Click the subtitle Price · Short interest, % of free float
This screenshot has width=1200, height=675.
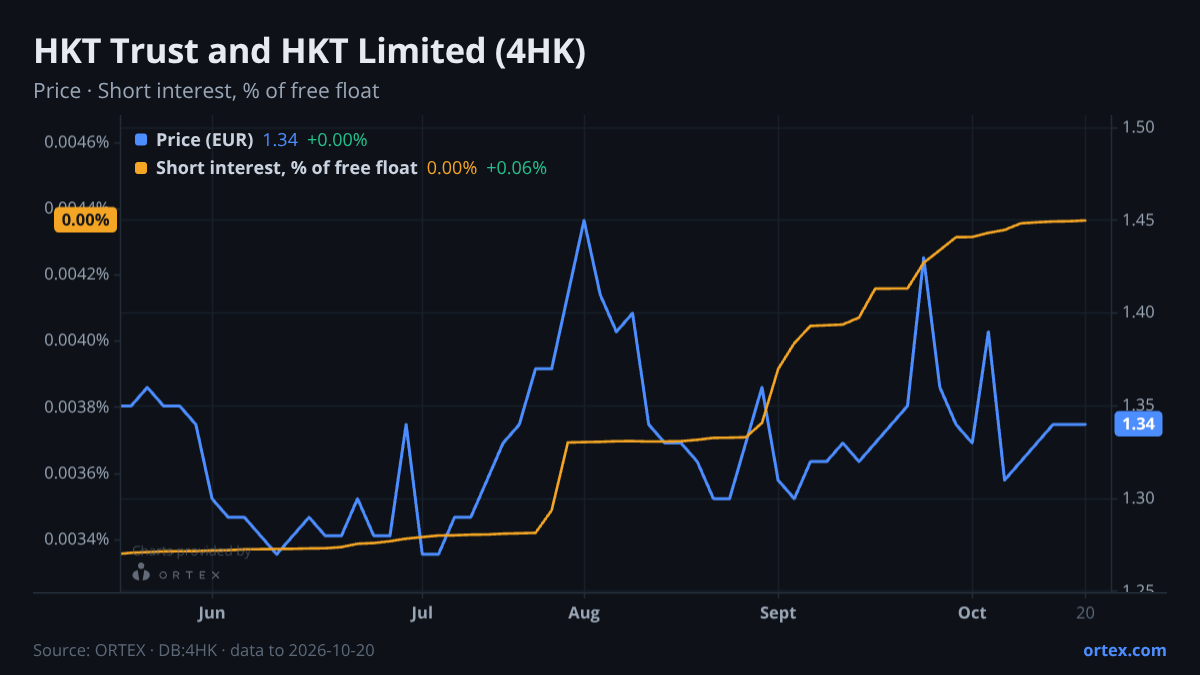206,91
